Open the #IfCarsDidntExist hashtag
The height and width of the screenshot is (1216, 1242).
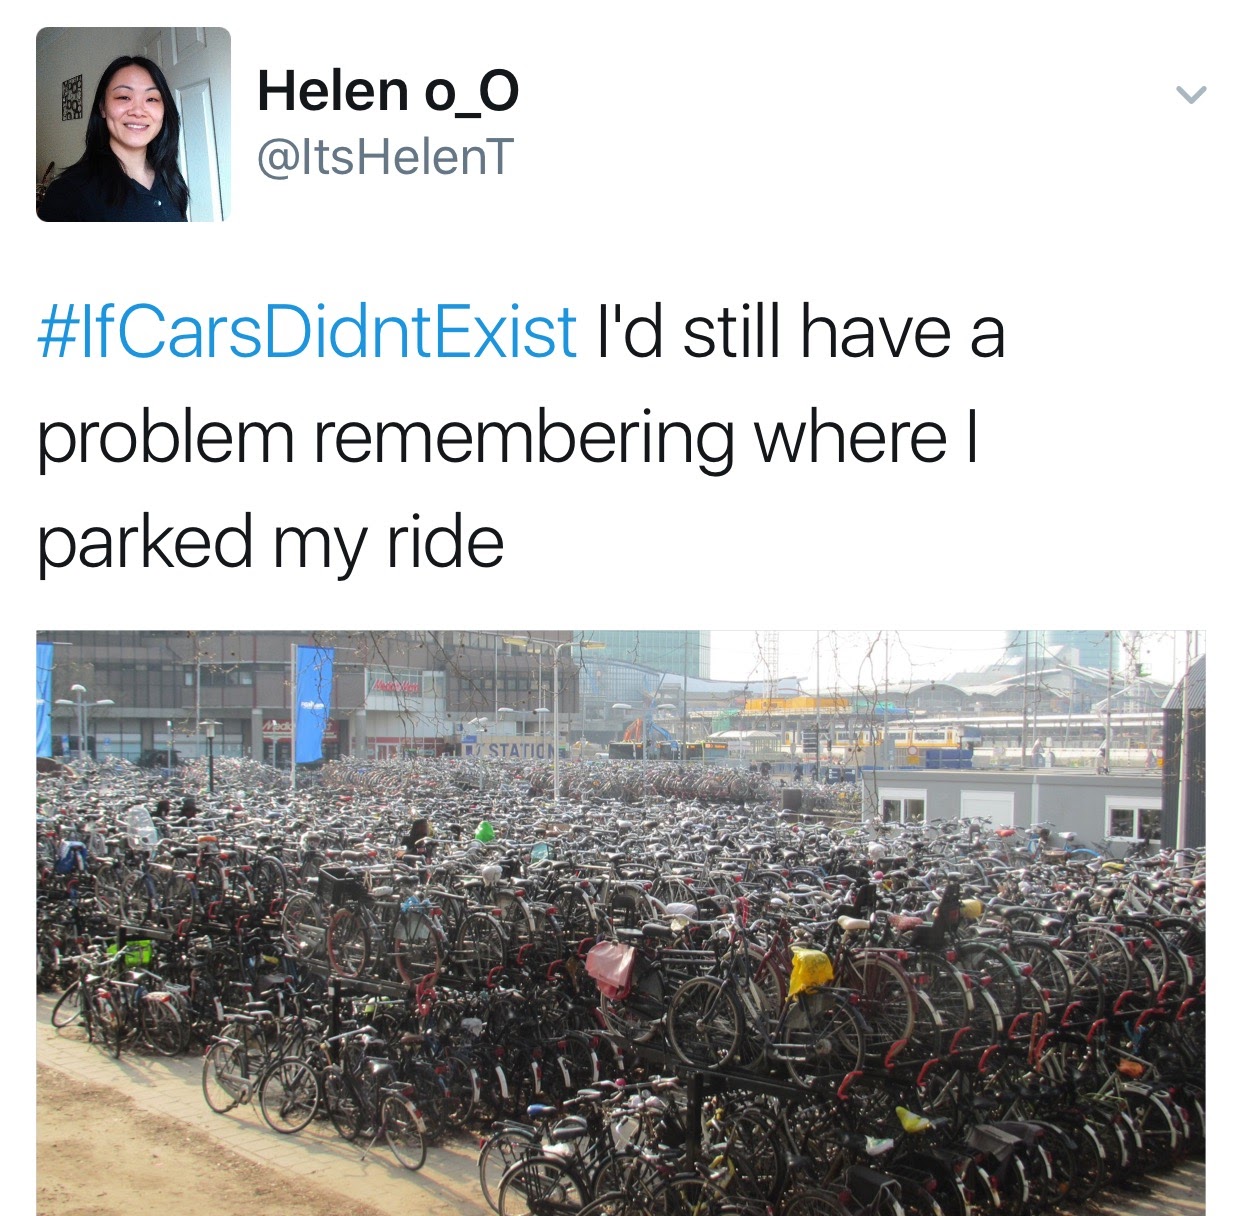307,332
